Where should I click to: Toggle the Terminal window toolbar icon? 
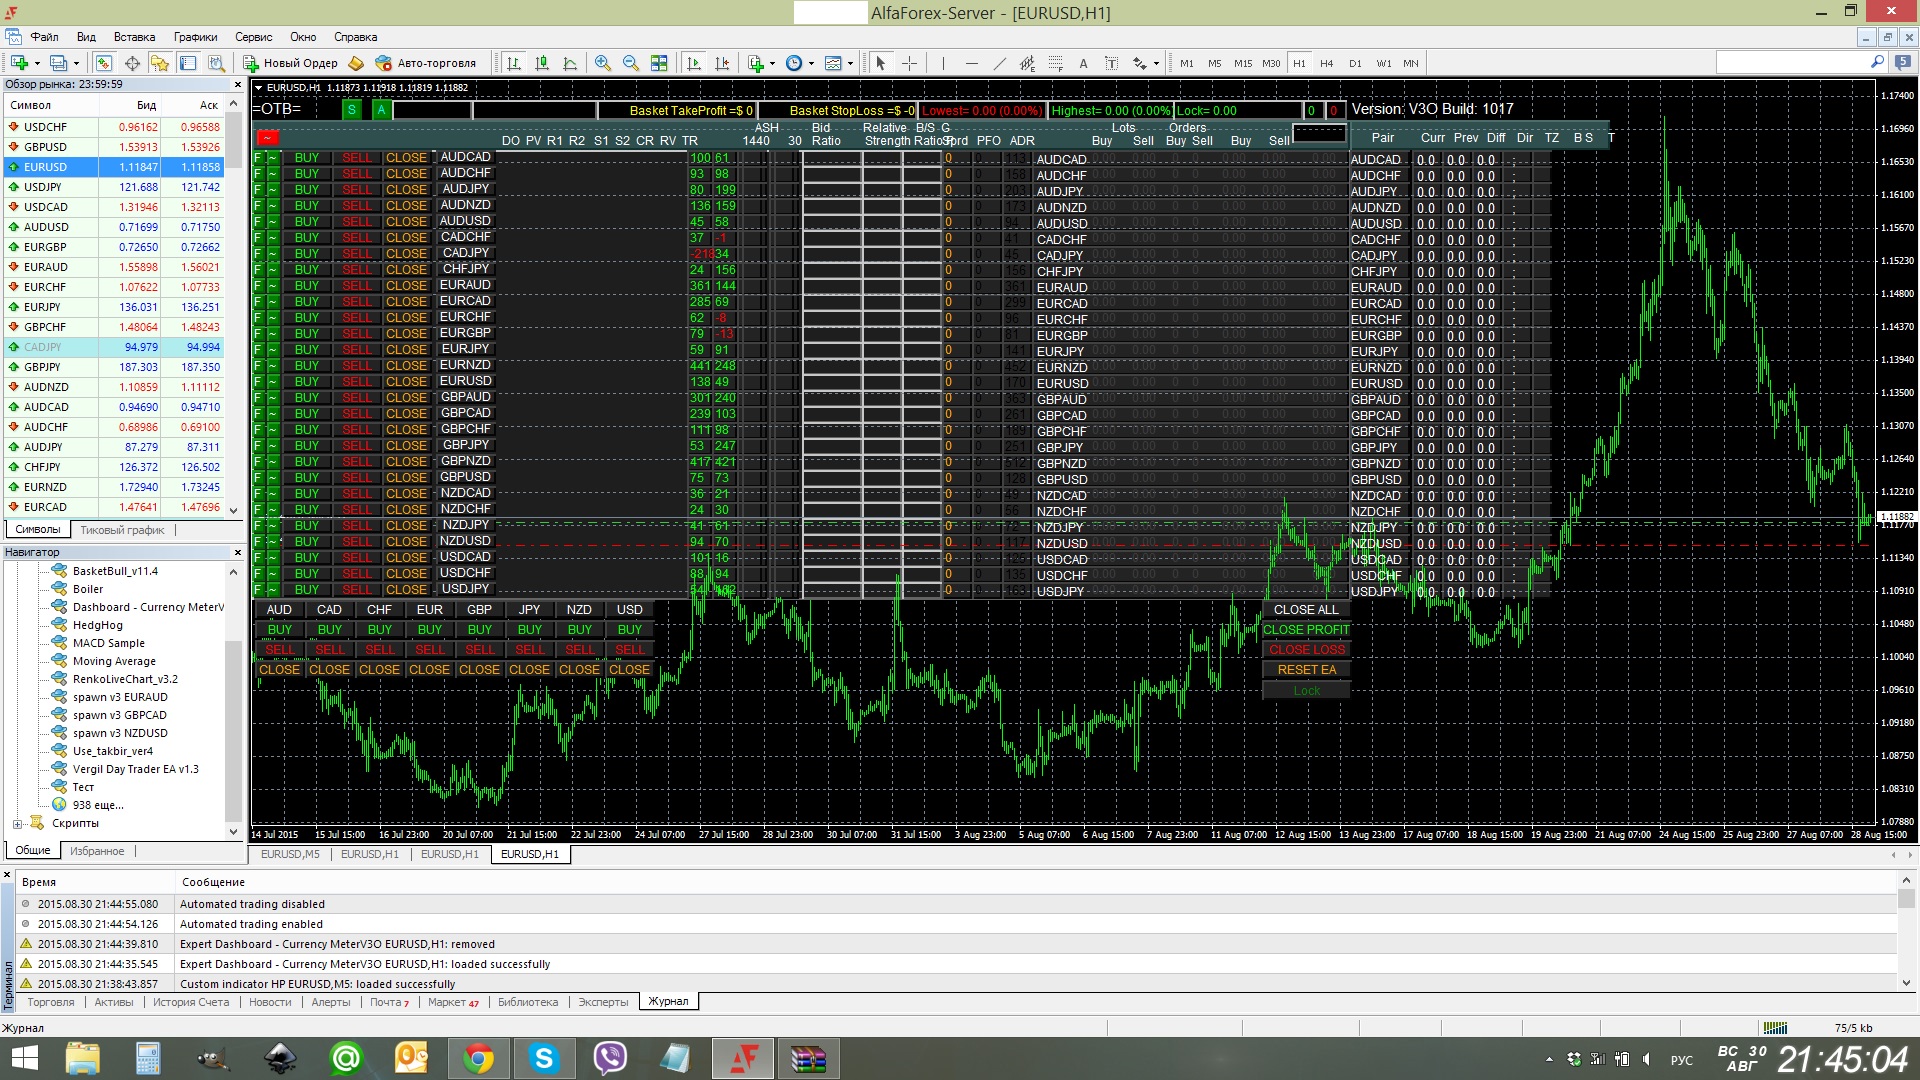[x=188, y=63]
